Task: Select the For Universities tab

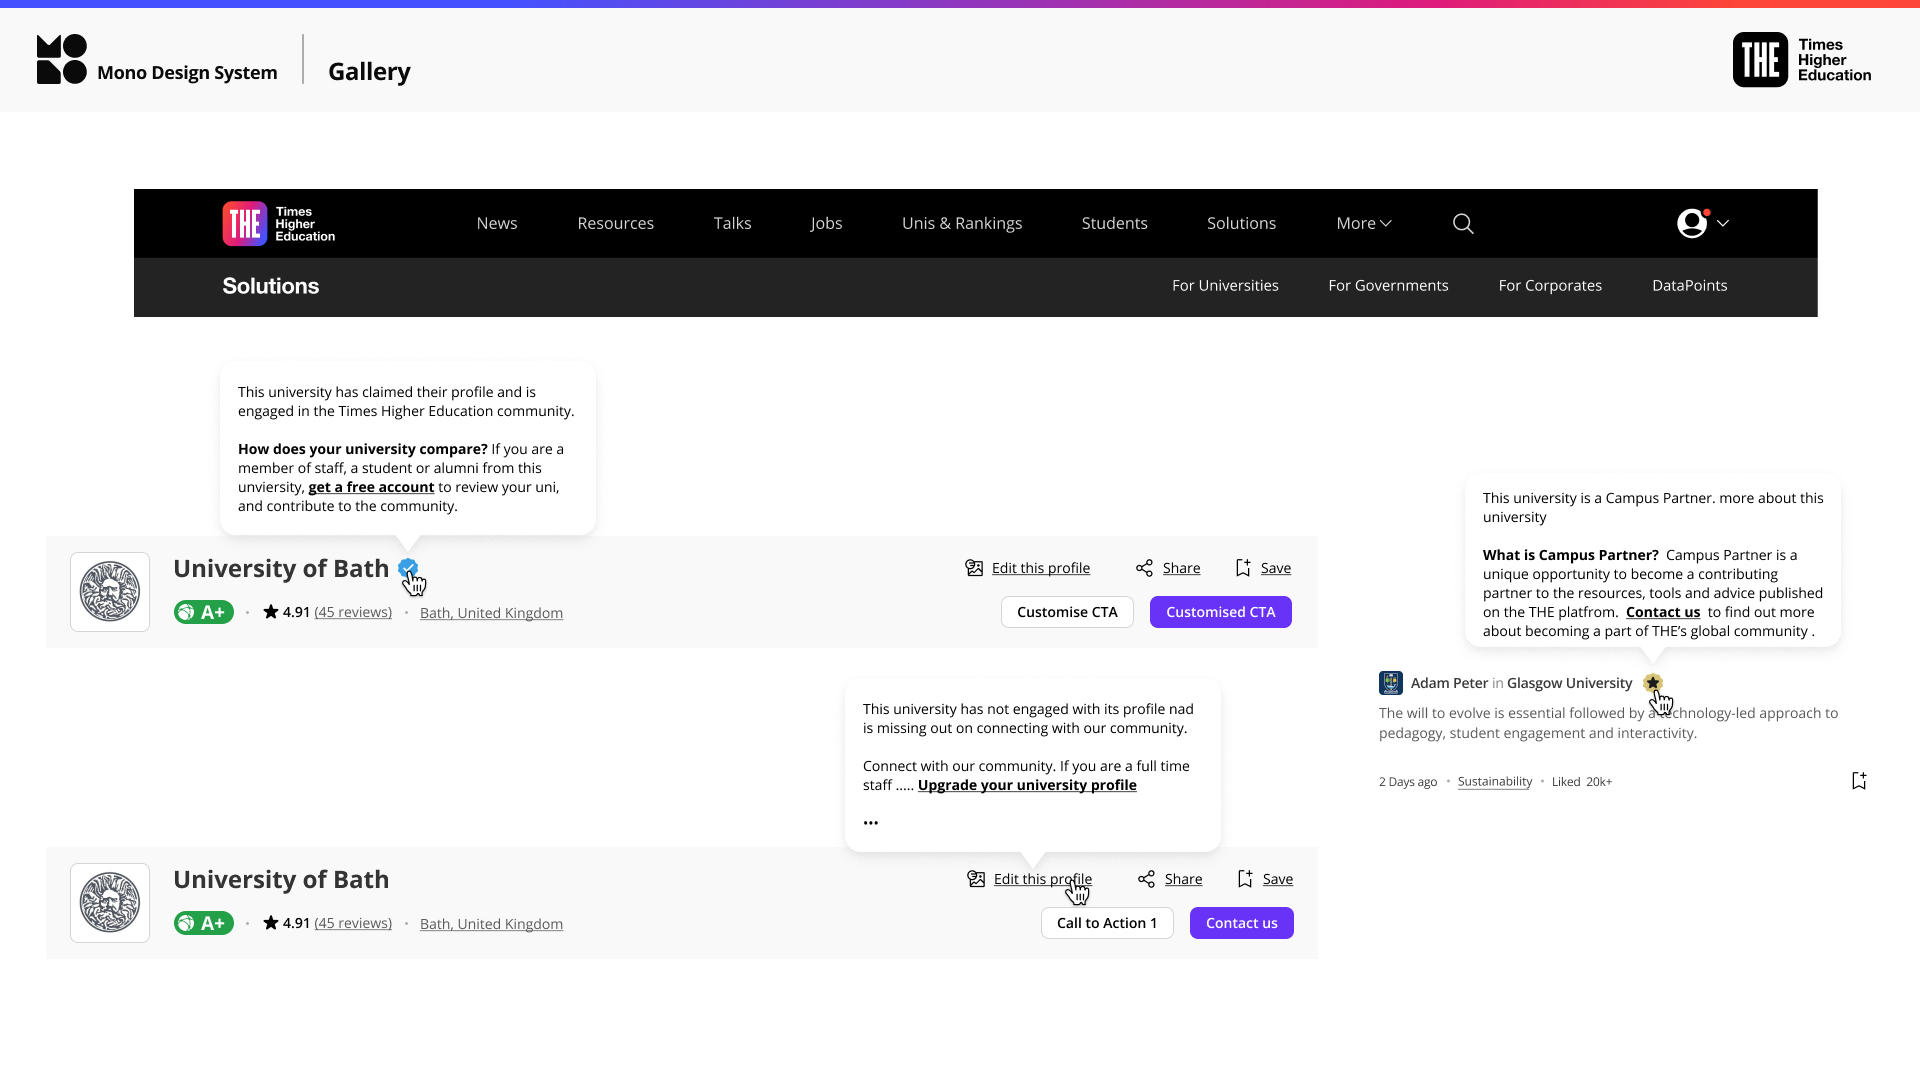Action: point(1225,286)
